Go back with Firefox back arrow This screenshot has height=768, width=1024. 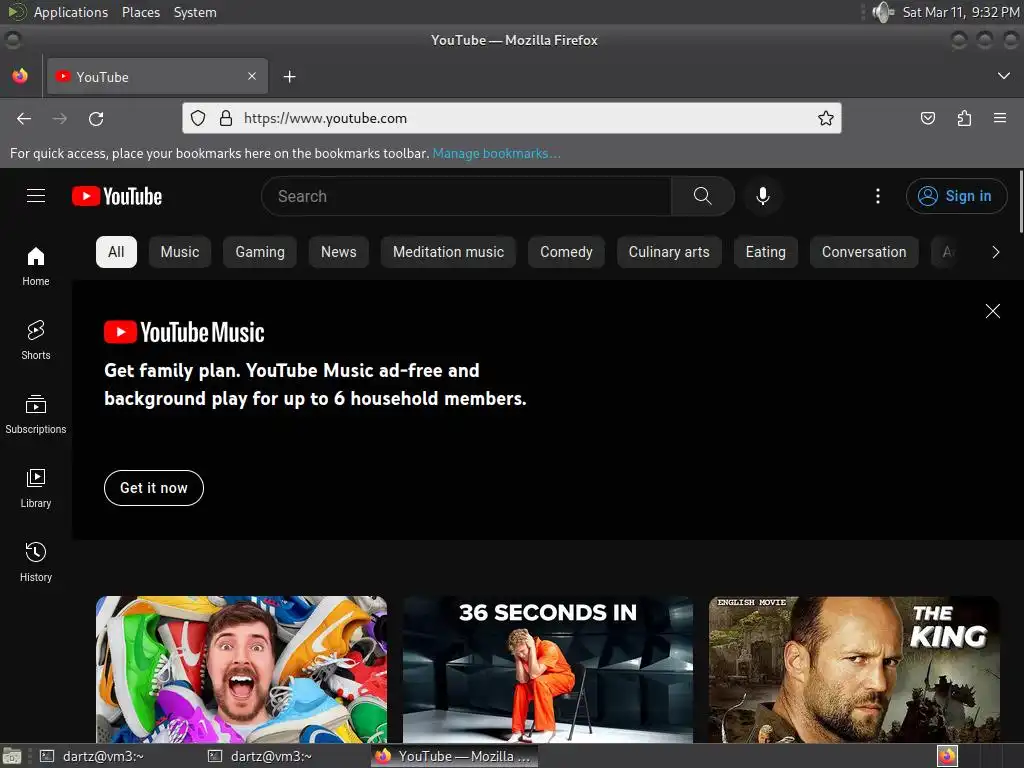coord(24,118)
